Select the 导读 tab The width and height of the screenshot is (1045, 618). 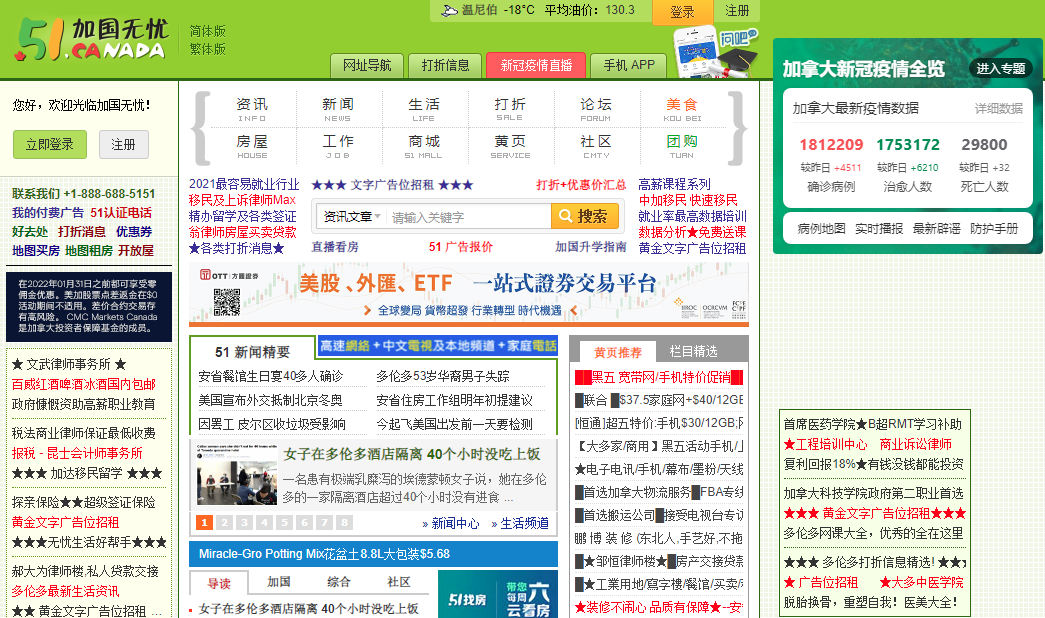click(x=219, y=583)
